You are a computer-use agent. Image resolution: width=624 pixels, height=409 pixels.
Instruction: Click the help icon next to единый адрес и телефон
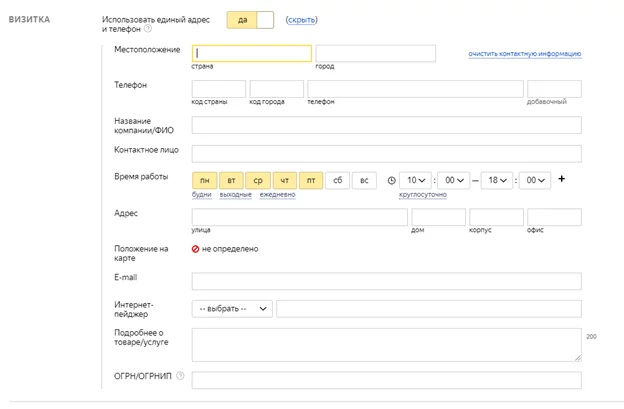pos(148,29)
